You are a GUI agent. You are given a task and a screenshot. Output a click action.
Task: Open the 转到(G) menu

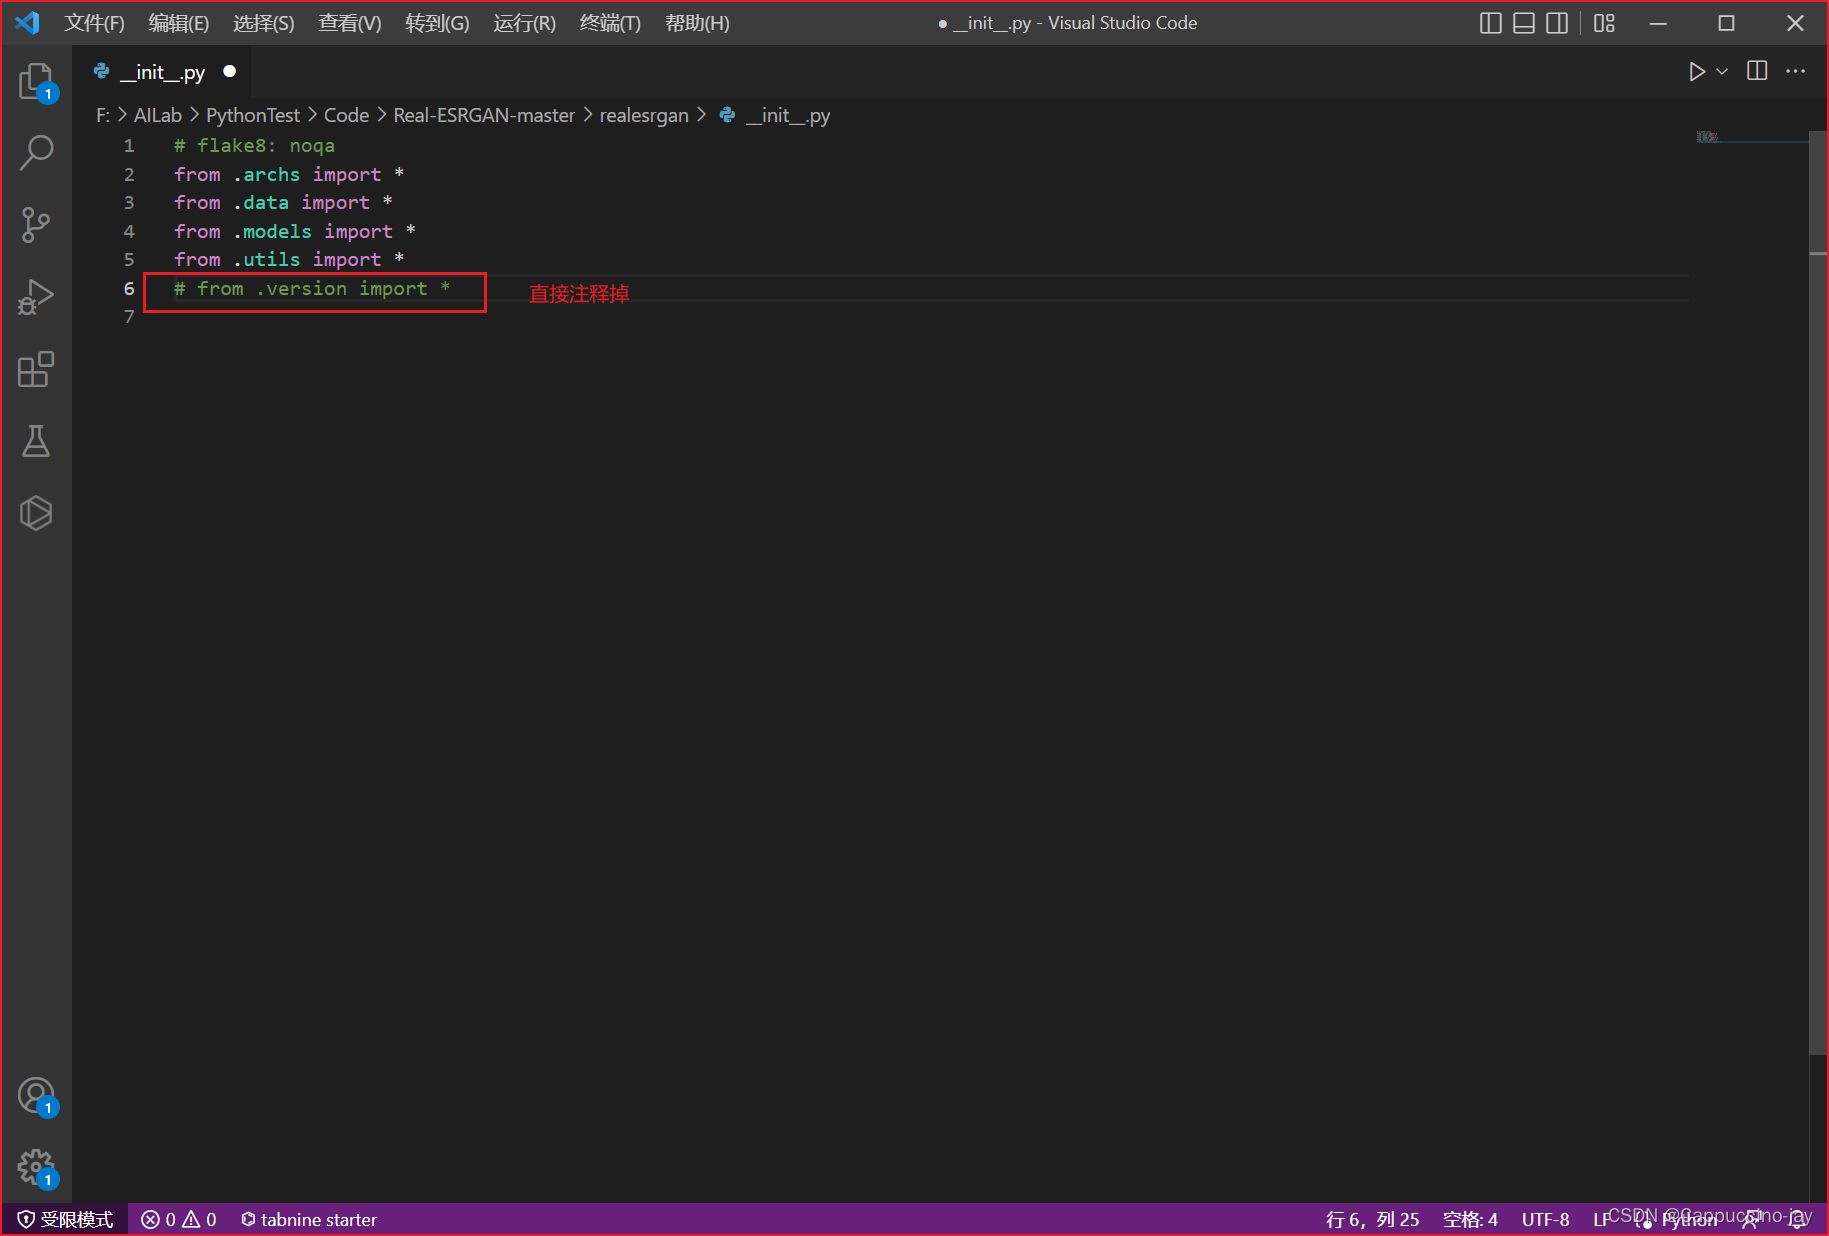click(x=437, y=23)
